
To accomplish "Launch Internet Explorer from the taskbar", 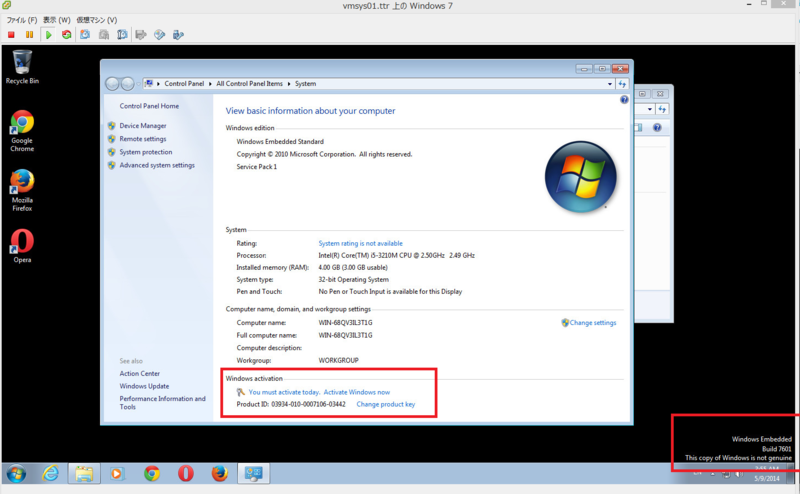I will 51,474.
